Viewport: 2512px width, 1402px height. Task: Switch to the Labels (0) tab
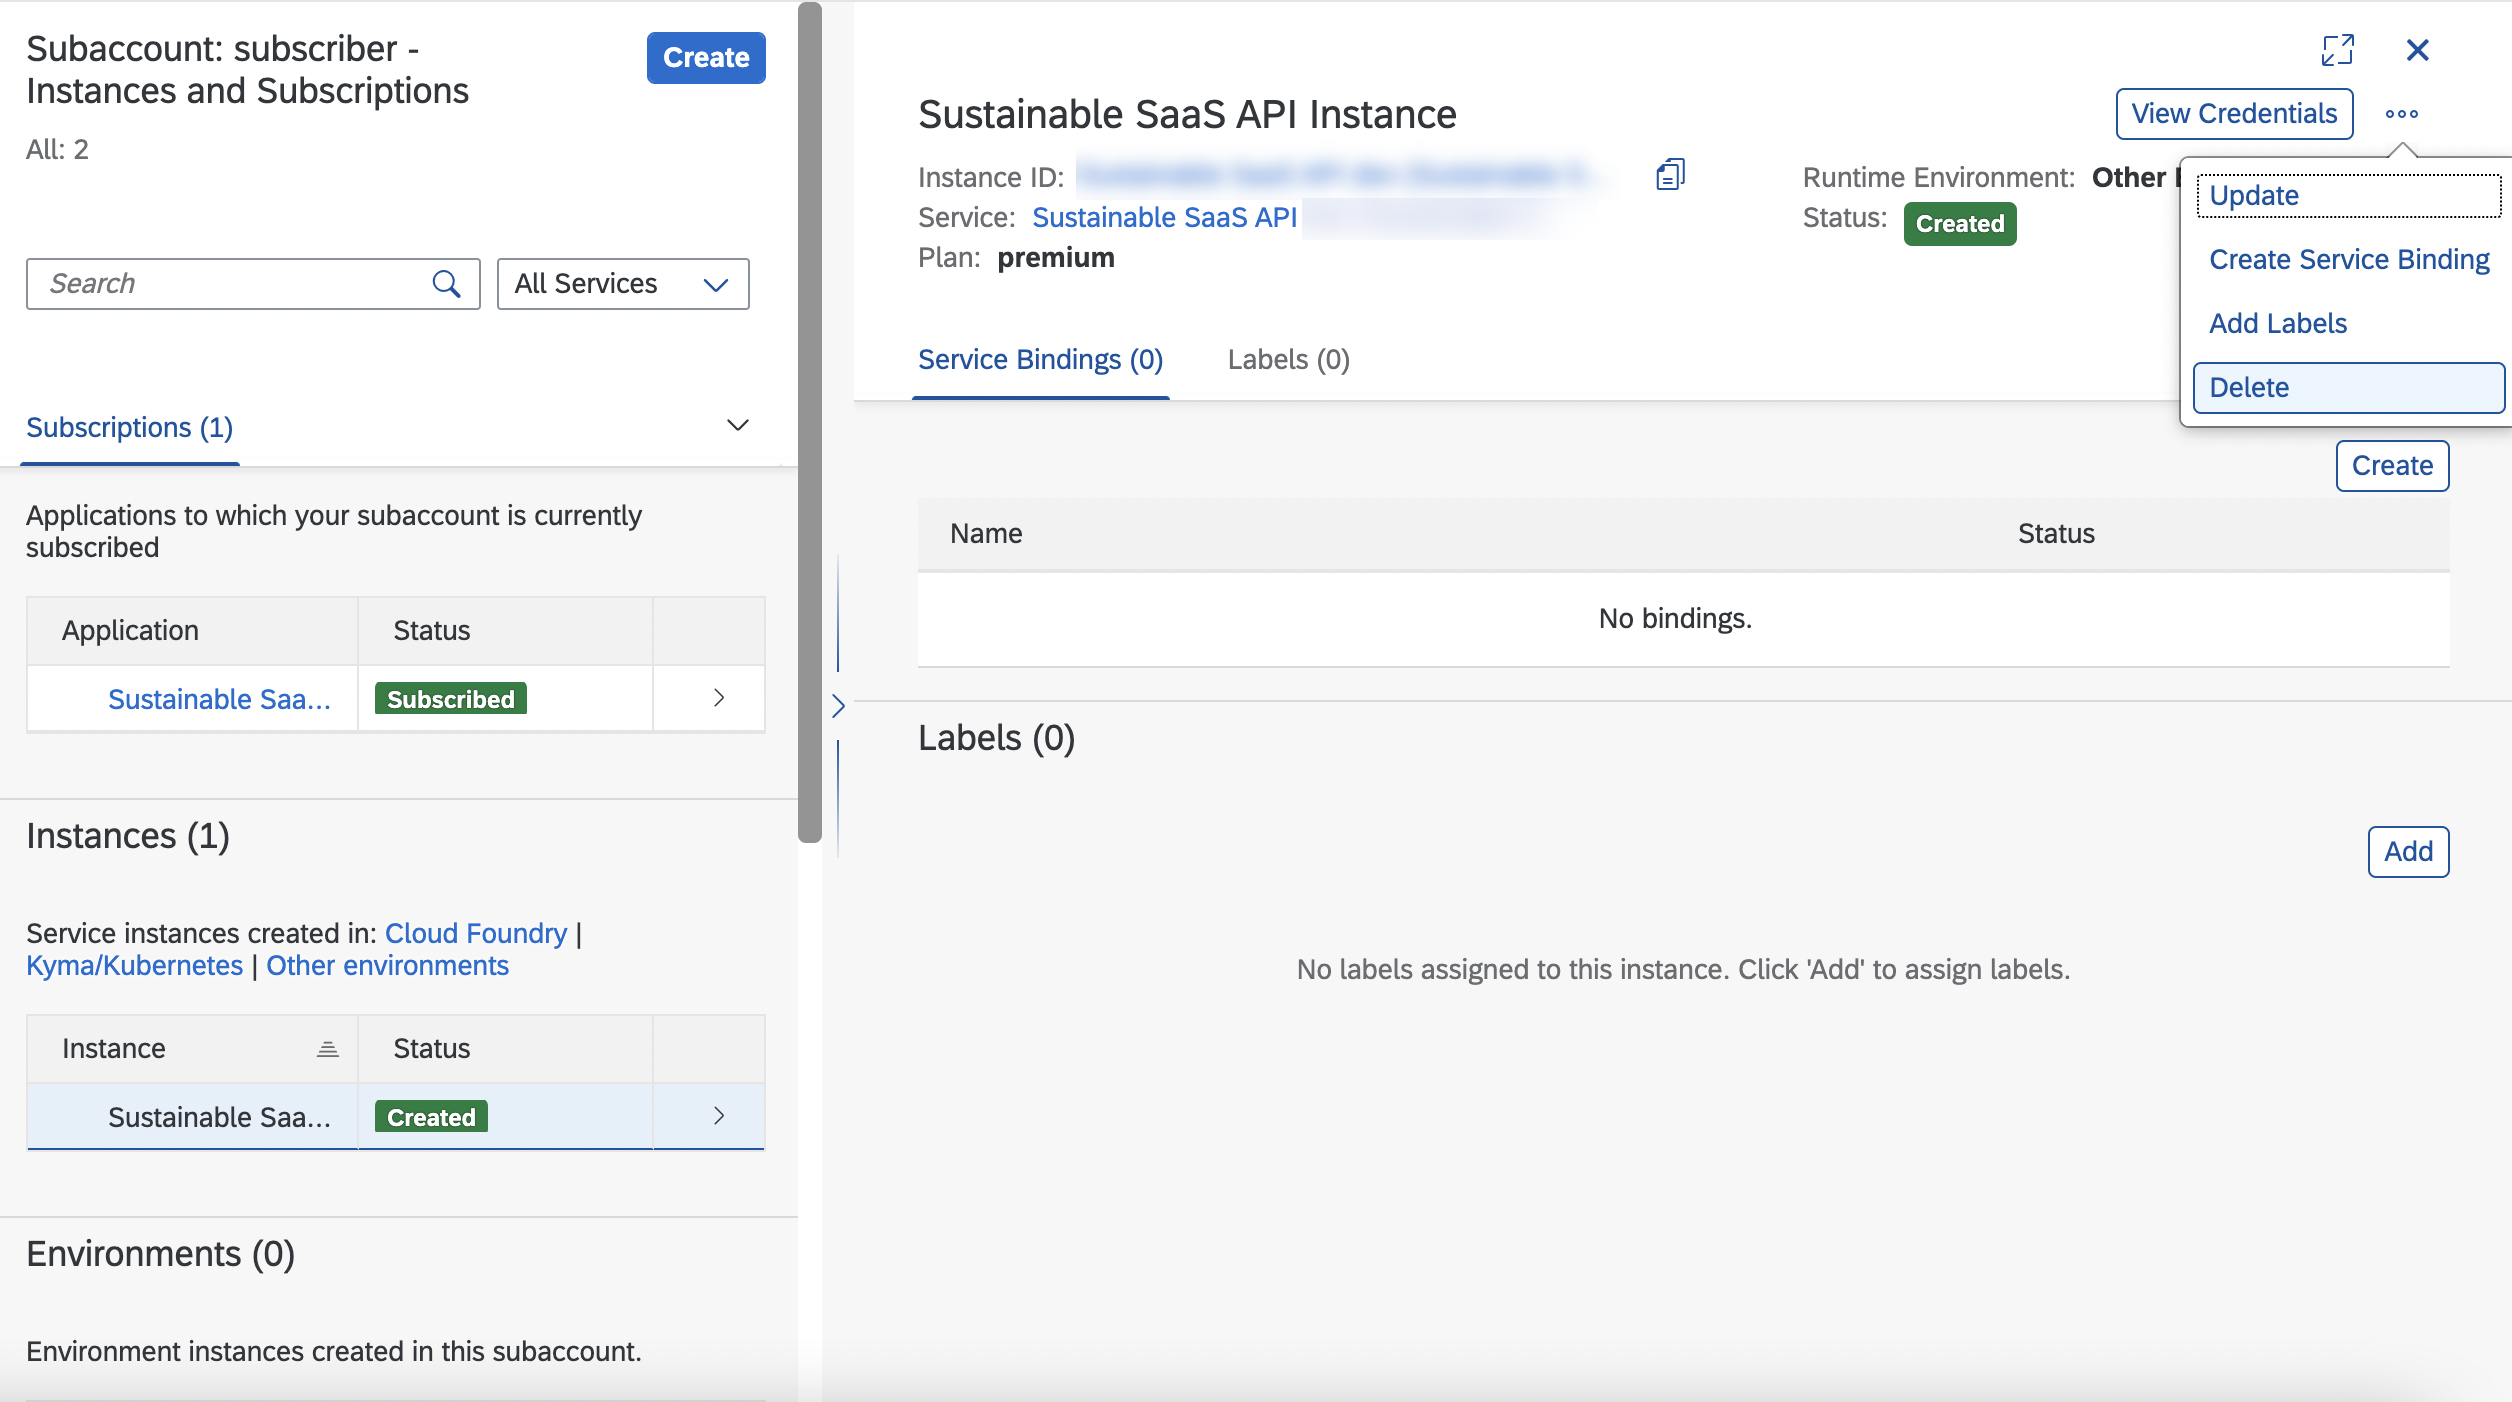[1289, 360]
